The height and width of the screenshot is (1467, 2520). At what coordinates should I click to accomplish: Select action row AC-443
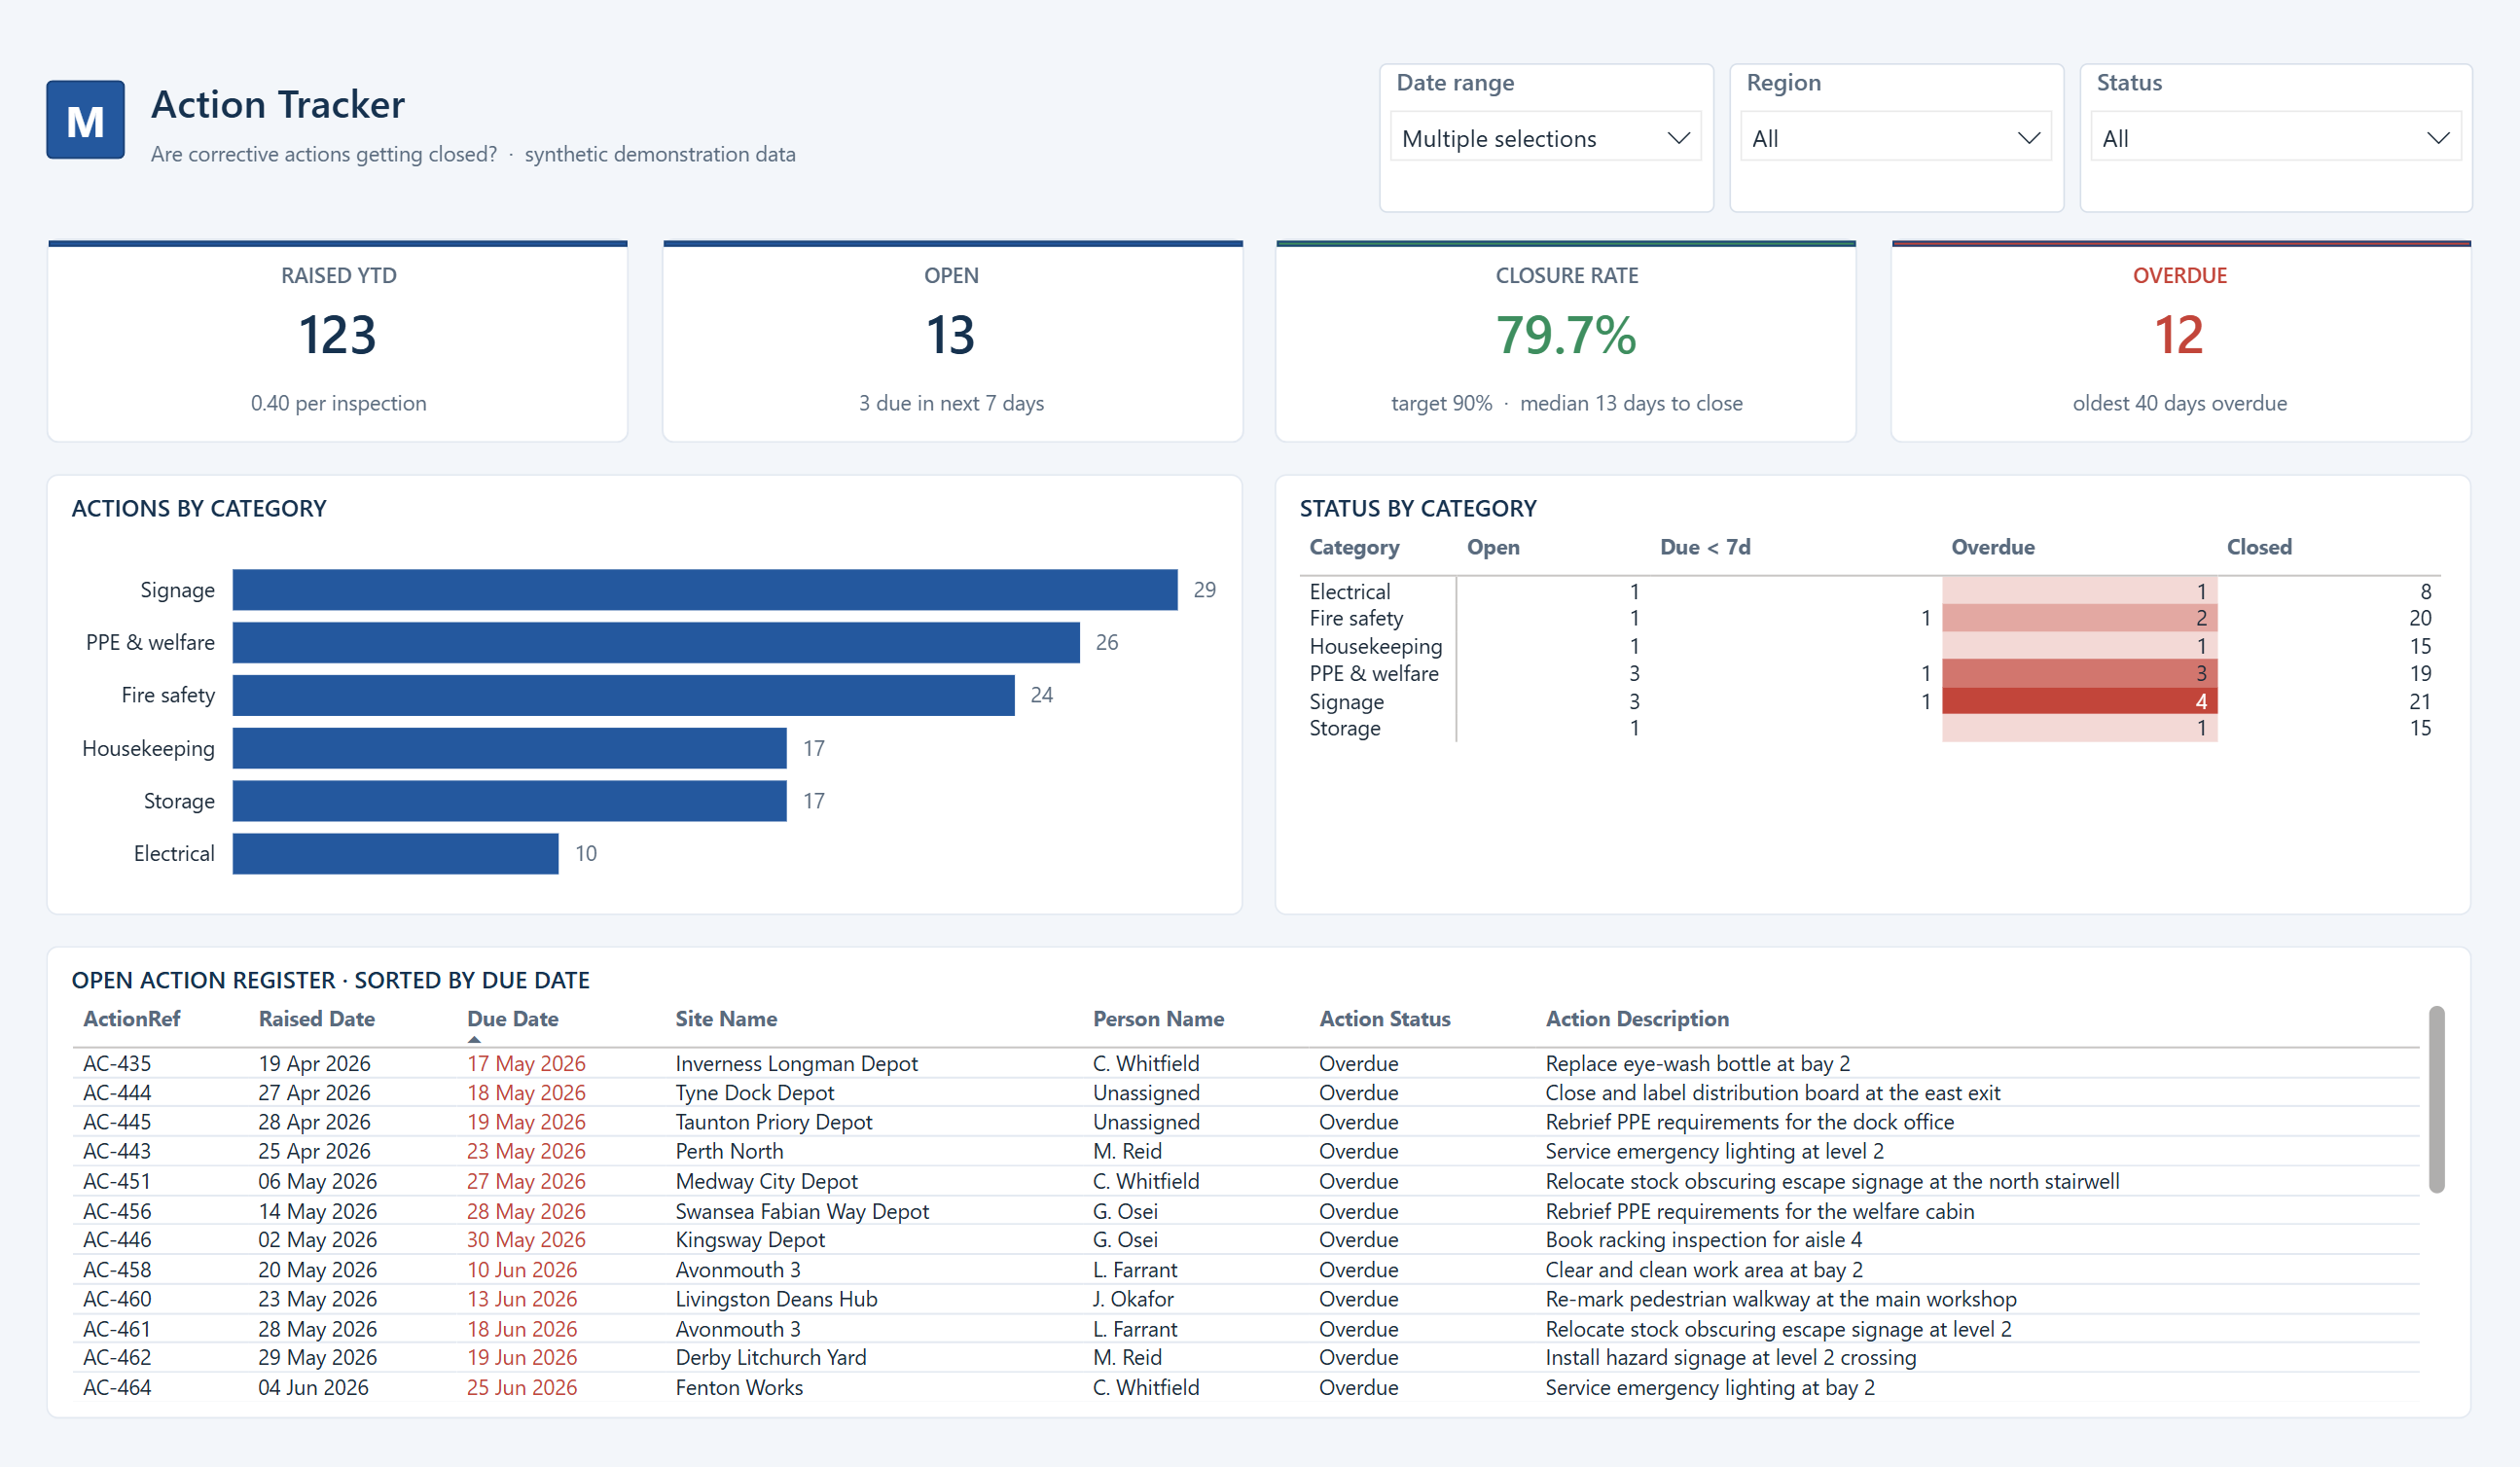1246,1151
